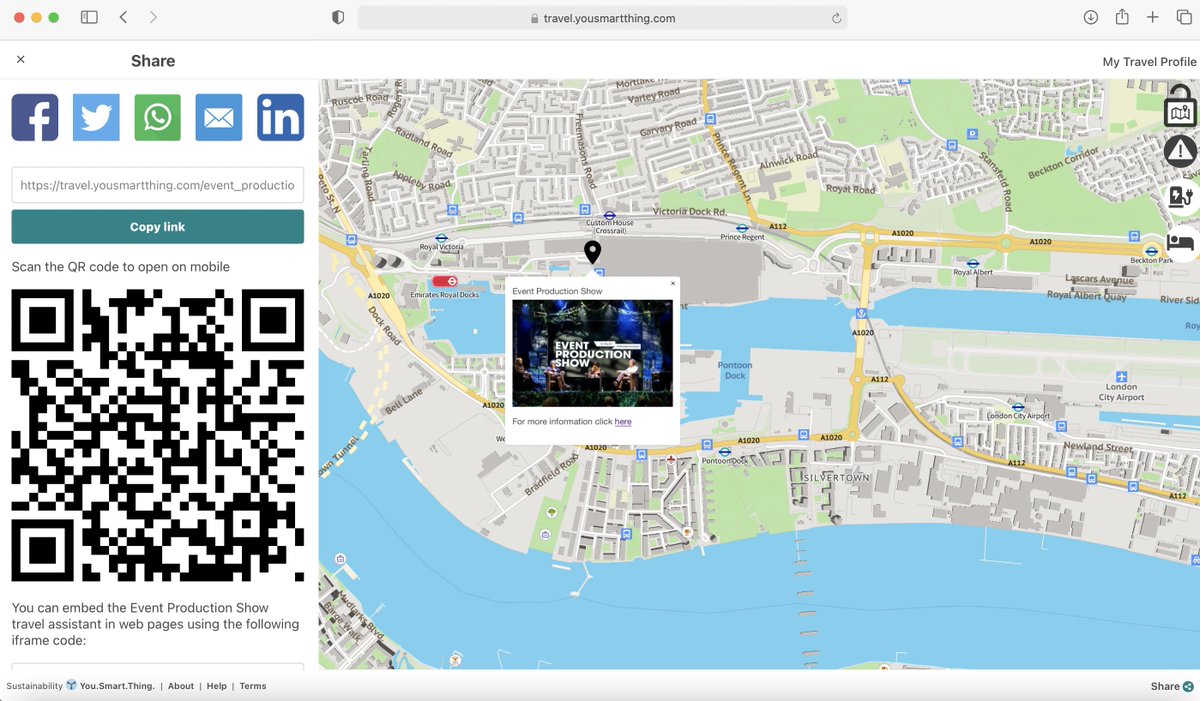Click the 'Pontoon Dock' water label
1200x701 pixels.
pyautogui.click(x=735, y=370)
